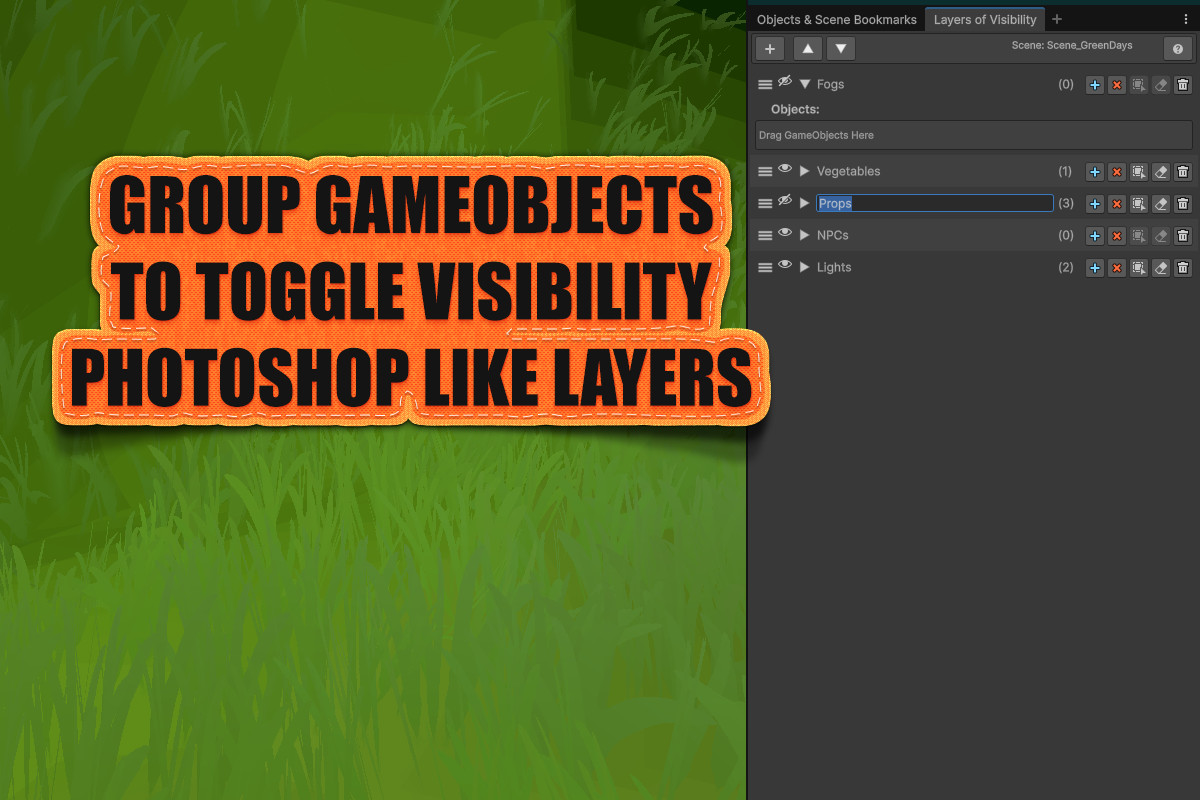
Task: Clear the Props layer with eraser icon
Action: (x=1161, y=204)
